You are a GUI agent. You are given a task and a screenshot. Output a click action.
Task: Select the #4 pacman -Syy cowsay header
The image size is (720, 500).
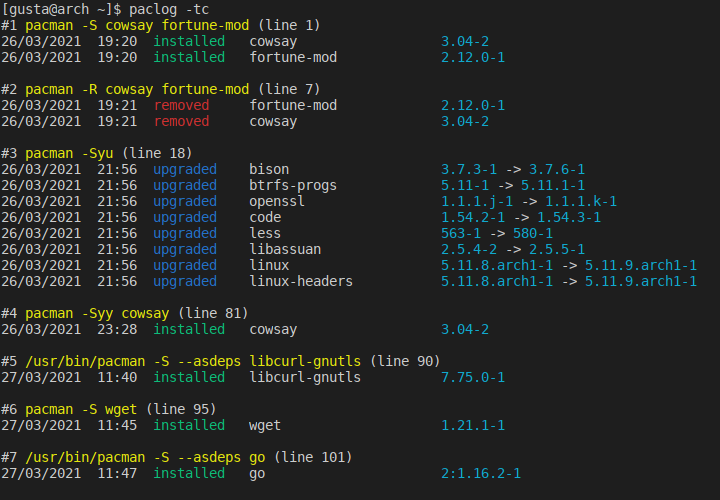click(x=124, y=314)
